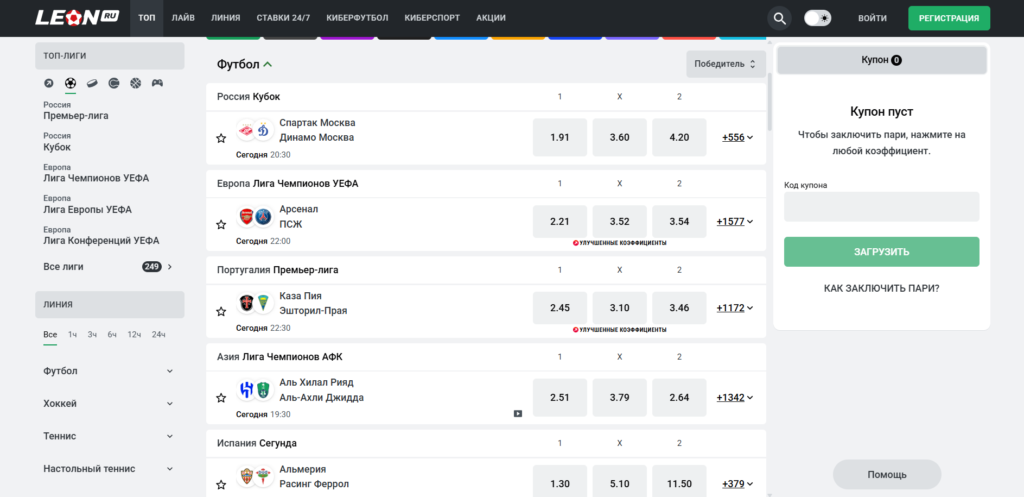The width and height of the screenshot is (1024, 497).
Task: Open the ЛИНИЯ tab
Action: 225,18
